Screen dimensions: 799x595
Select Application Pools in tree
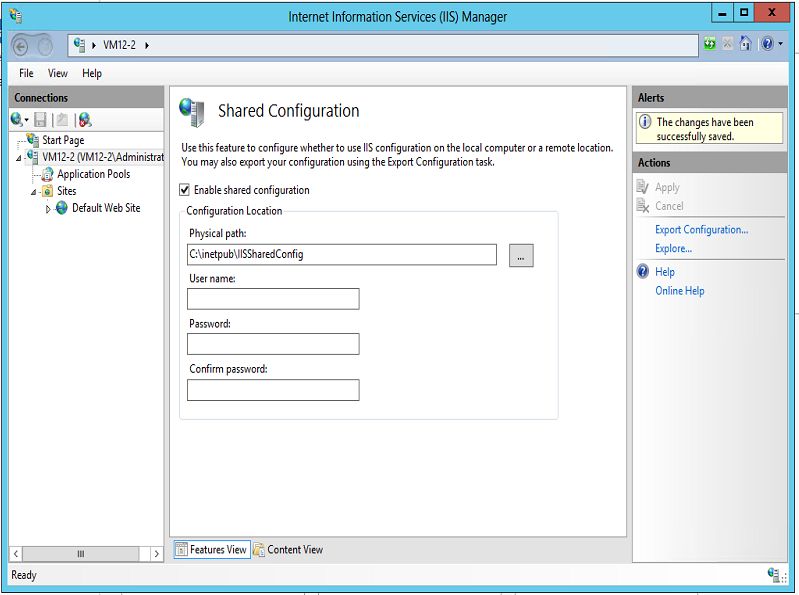94,174
